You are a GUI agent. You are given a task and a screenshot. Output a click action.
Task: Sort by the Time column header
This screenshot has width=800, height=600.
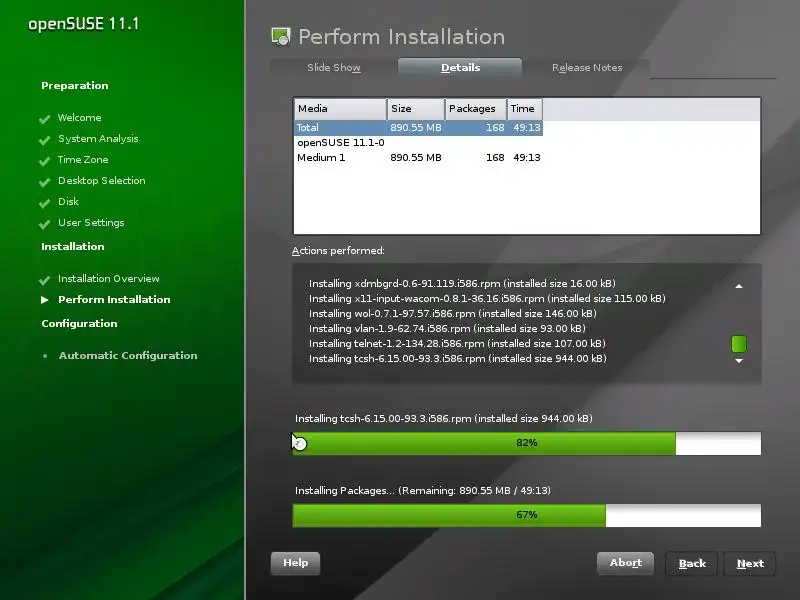pyautogui.click(x=524, y=109)
